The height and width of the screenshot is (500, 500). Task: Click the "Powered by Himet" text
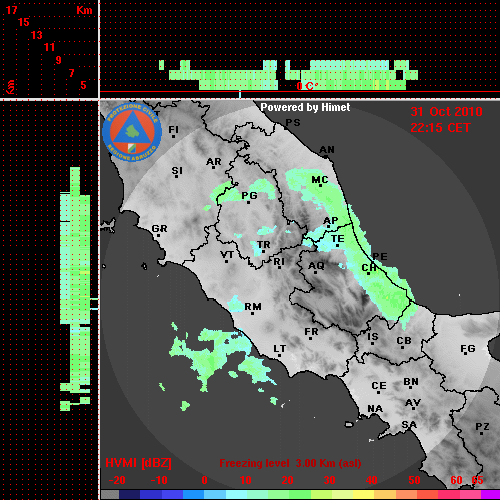tap(305, 107)
